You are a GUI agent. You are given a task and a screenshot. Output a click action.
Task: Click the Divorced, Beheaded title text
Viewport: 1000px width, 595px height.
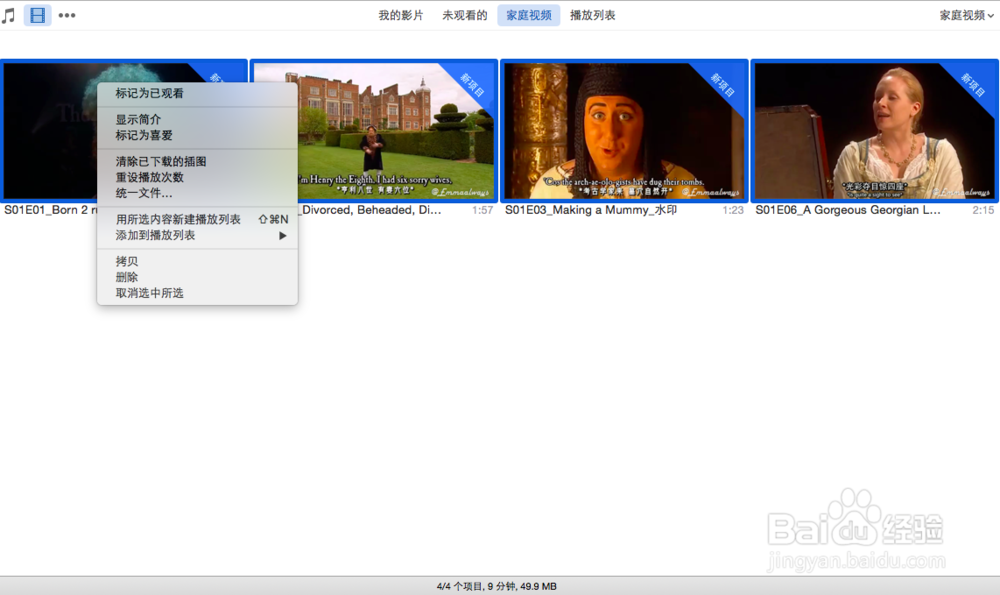pyautogui.click(x=371, y=210)
